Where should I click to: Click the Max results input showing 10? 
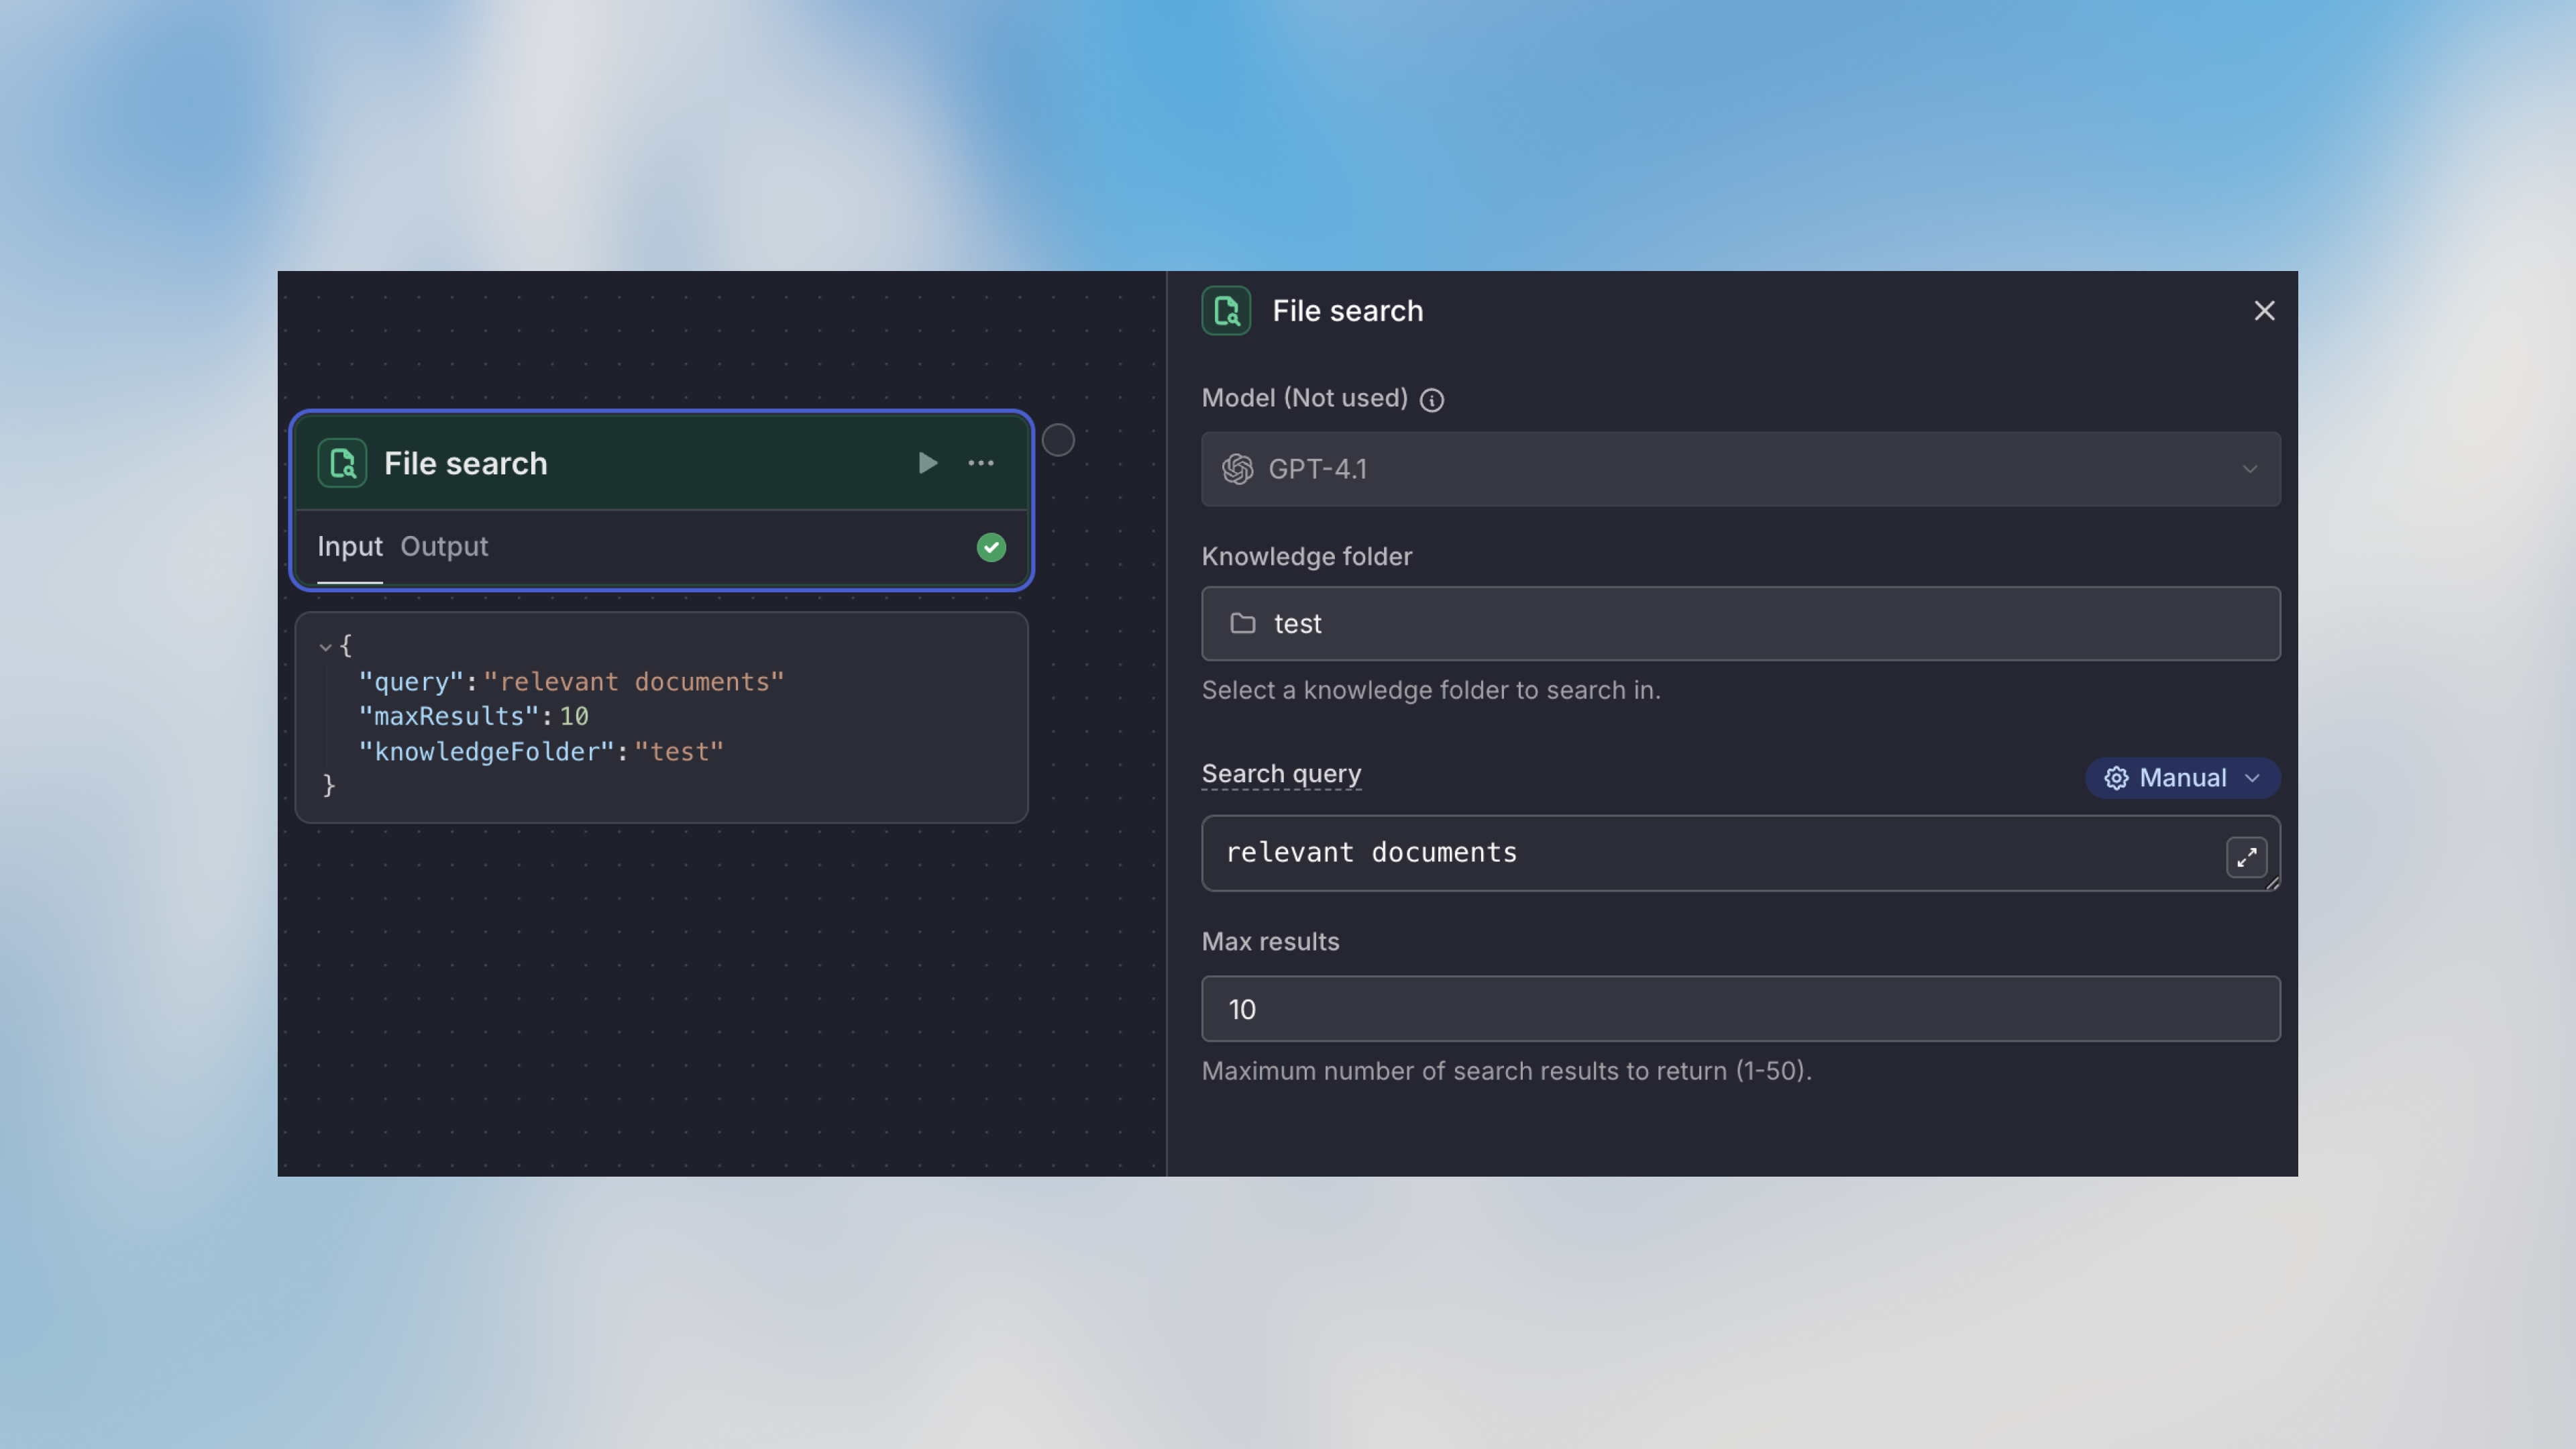(1740, 1009)
